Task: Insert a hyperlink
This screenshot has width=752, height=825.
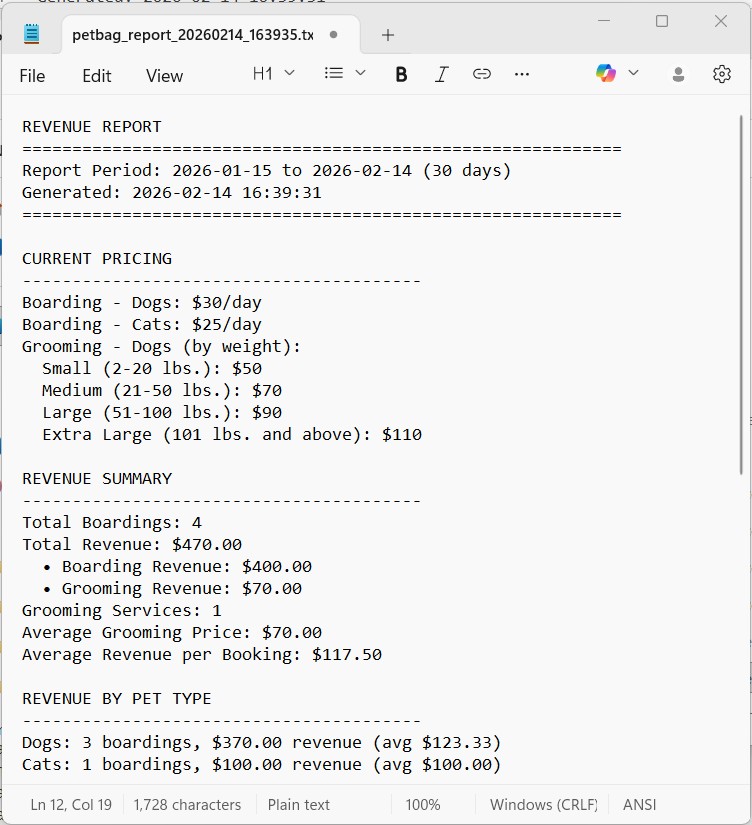Action: (481, 74)
